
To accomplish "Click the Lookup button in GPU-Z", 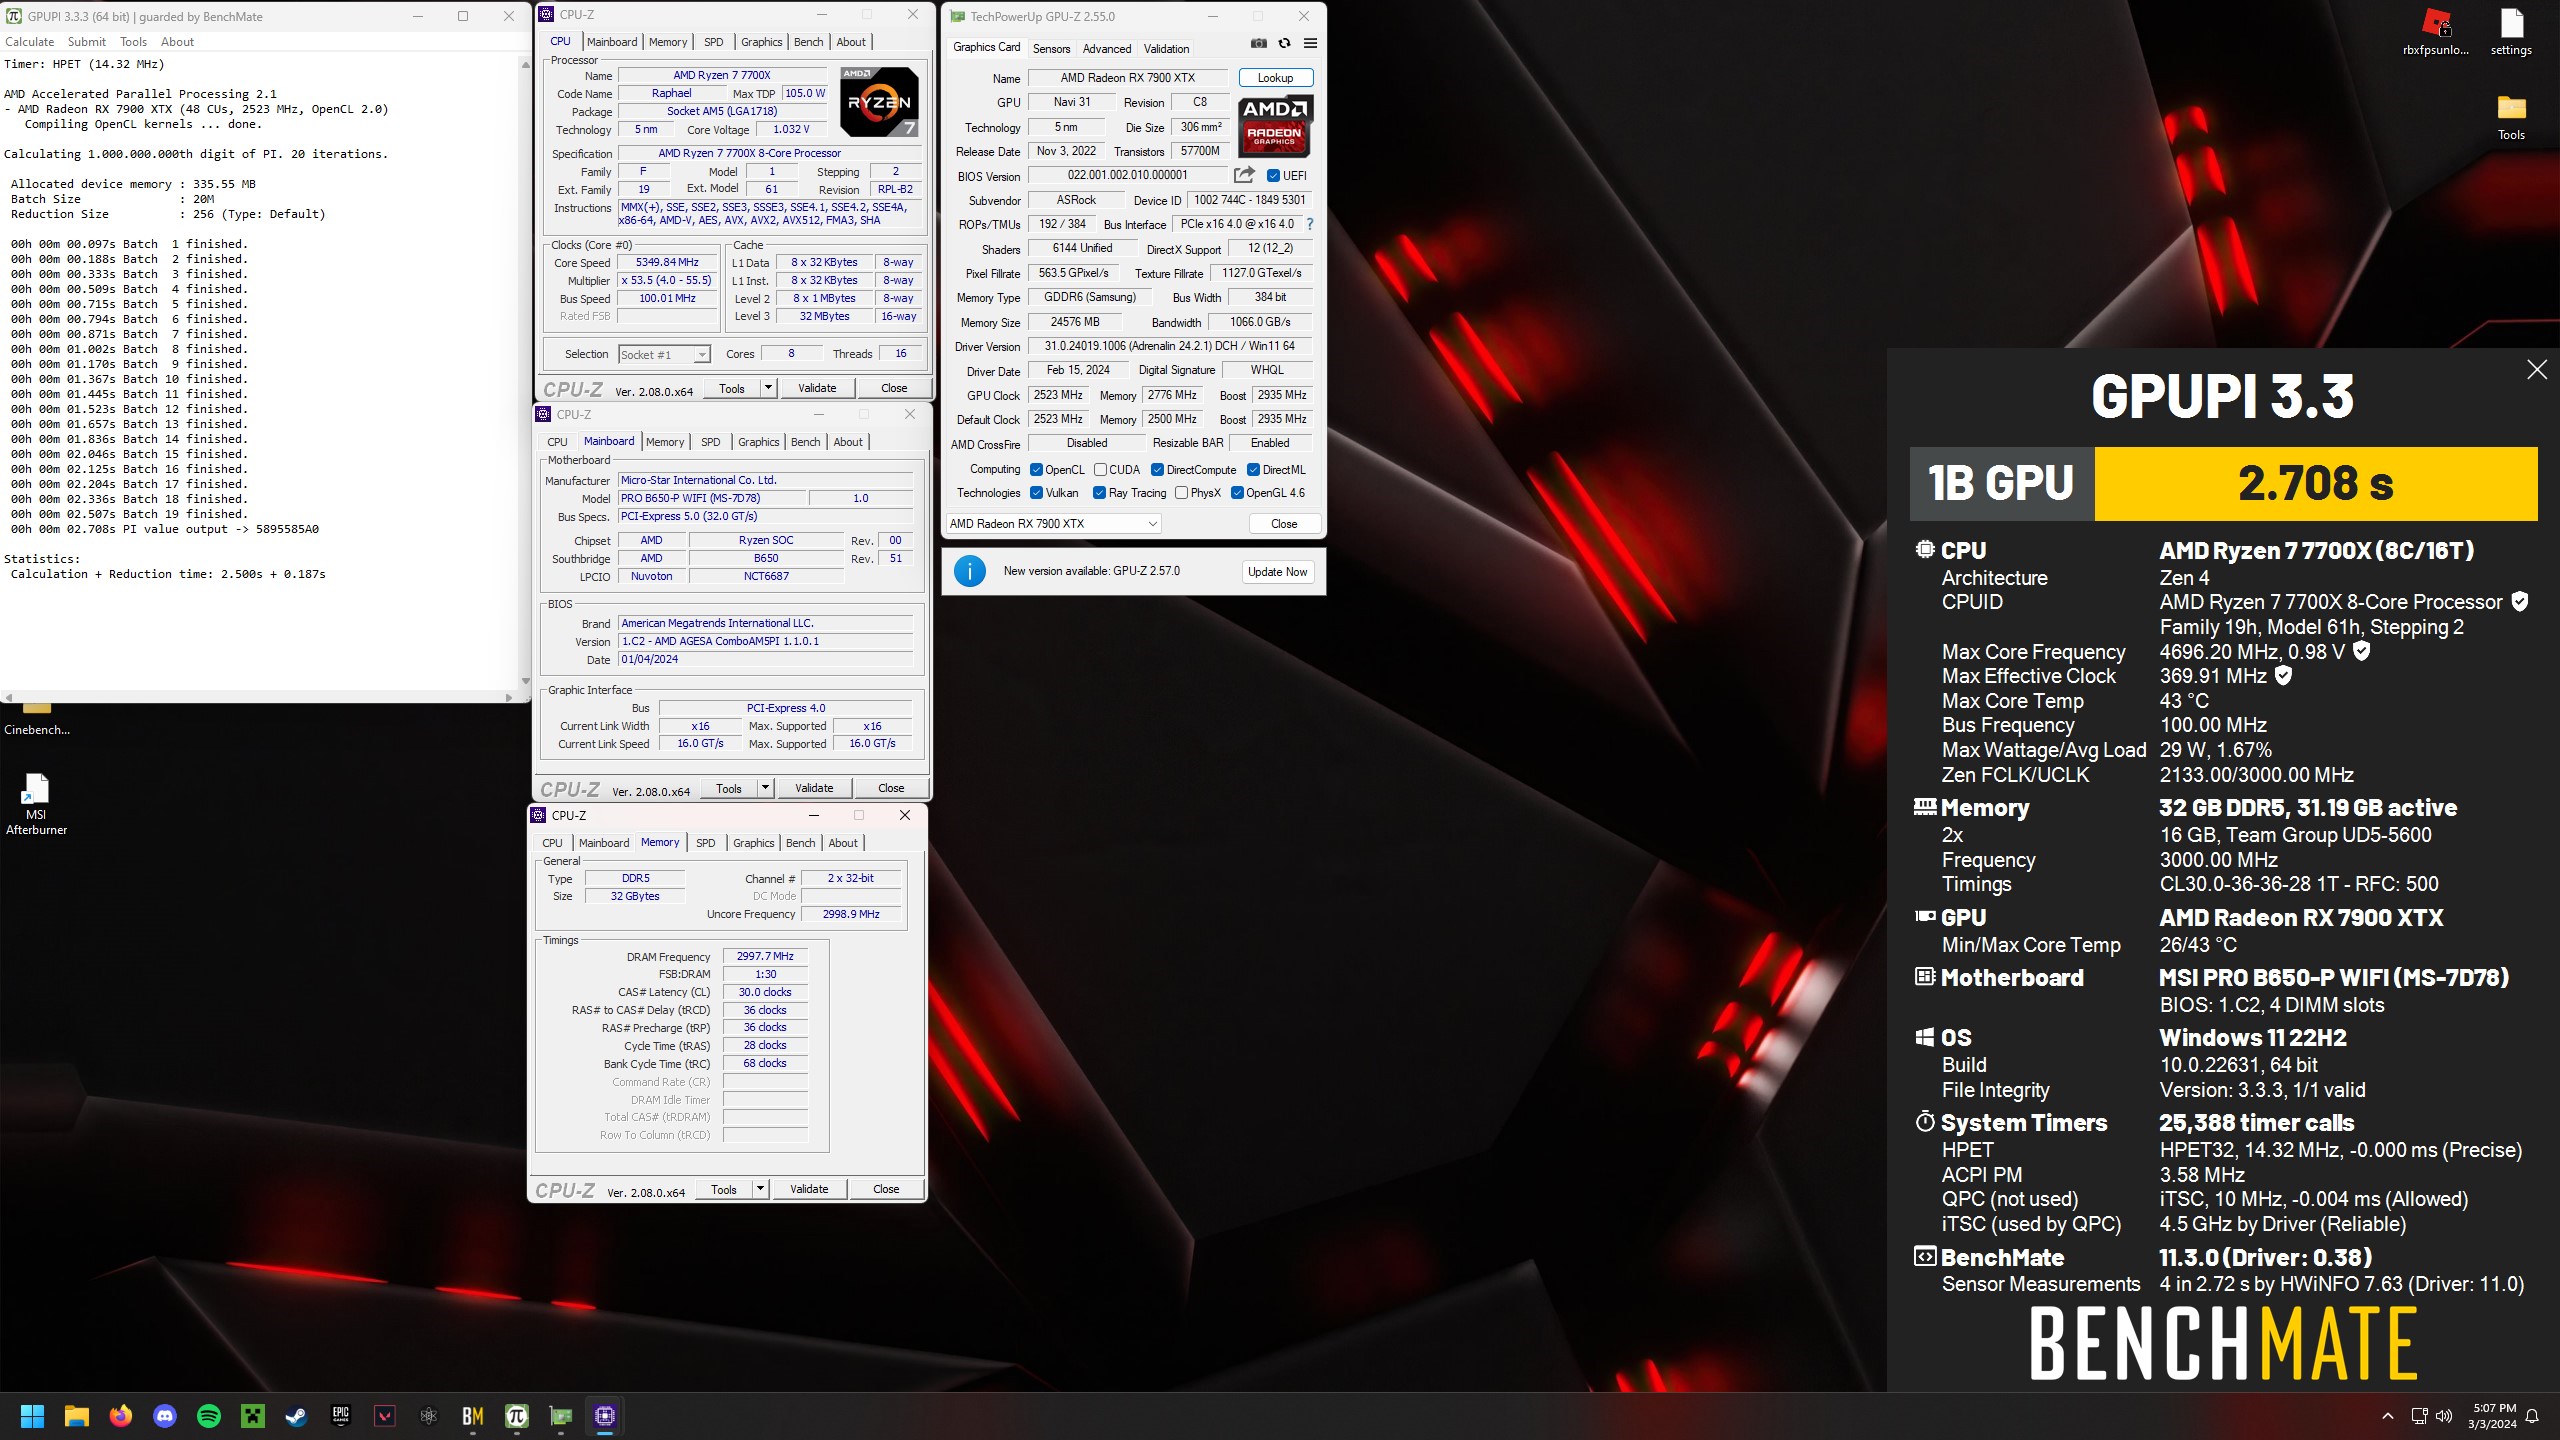I will pos(1275,78).
